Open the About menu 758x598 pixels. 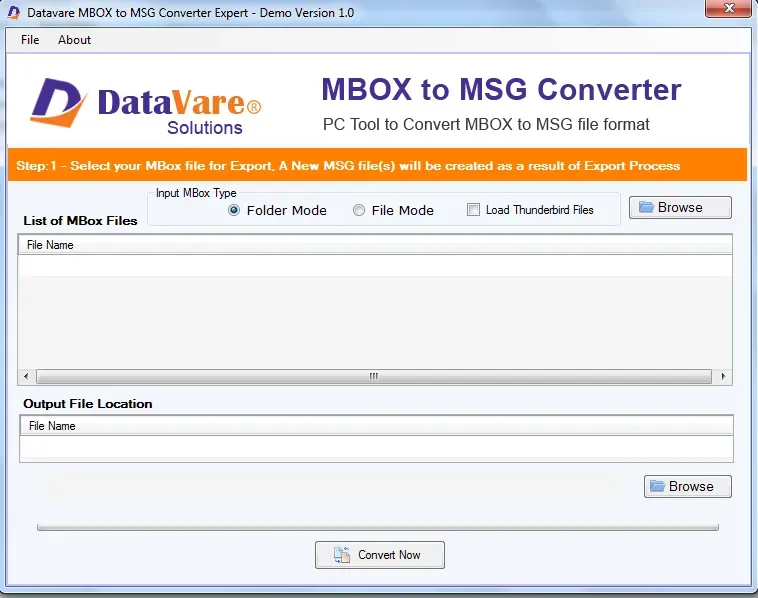[x=74, y=40]
